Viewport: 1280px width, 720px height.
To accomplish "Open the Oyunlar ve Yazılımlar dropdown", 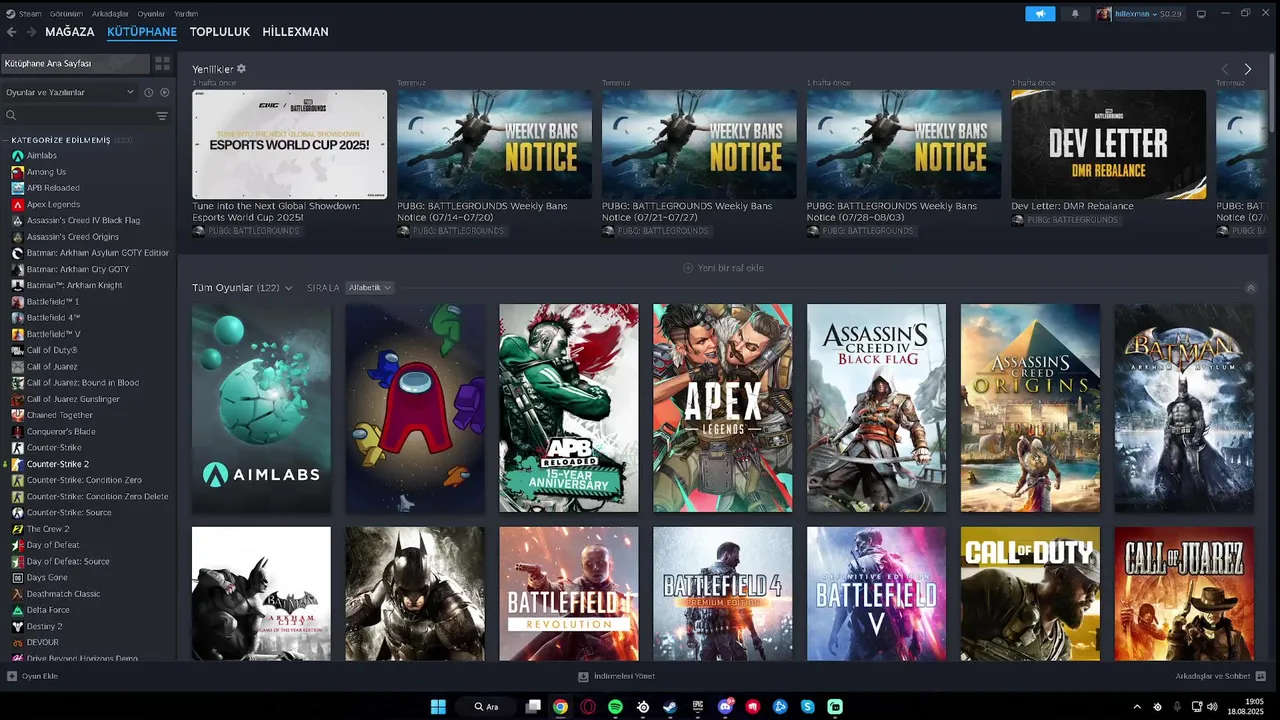I will pyautogui.click(x=69, y=92).
